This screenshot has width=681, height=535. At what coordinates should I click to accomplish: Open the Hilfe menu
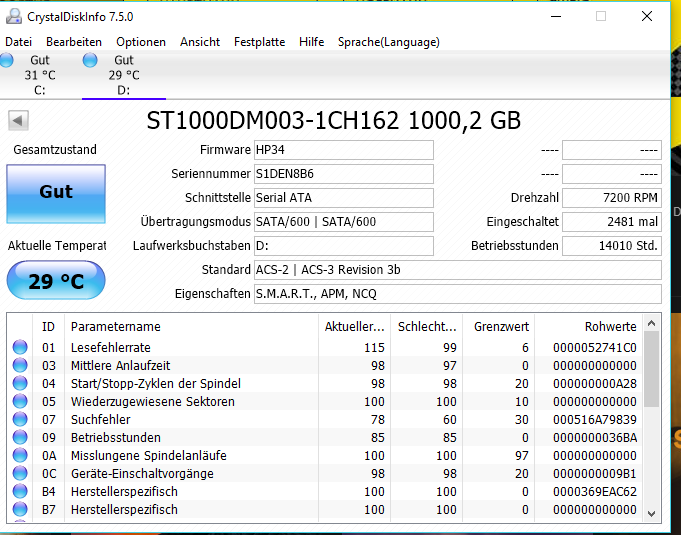pos(311,42)
